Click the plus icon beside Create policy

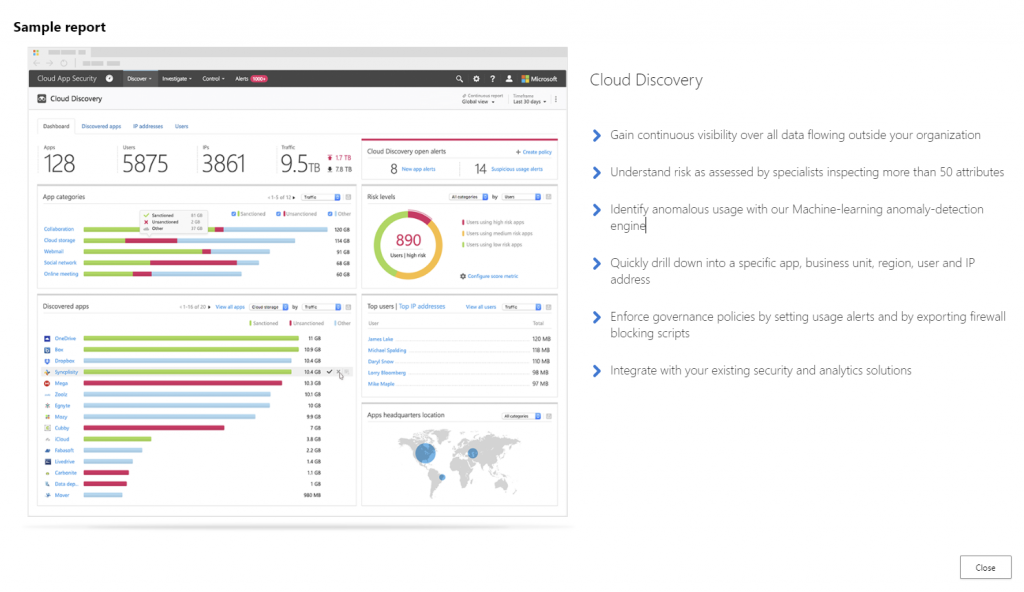[518, 152]
